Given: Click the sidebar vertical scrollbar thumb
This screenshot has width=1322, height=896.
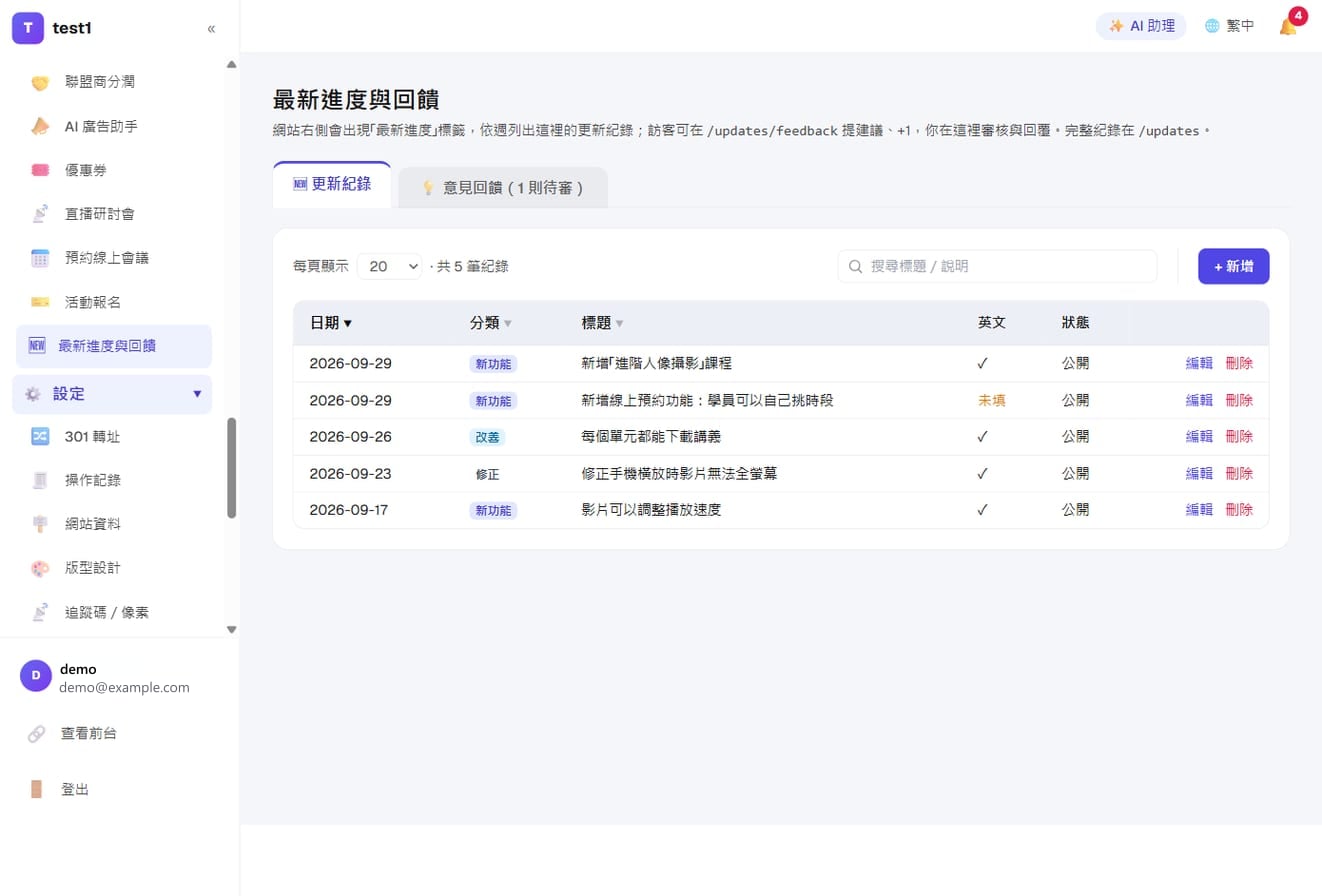Looking at the screenshot, I should pos(232,467).
